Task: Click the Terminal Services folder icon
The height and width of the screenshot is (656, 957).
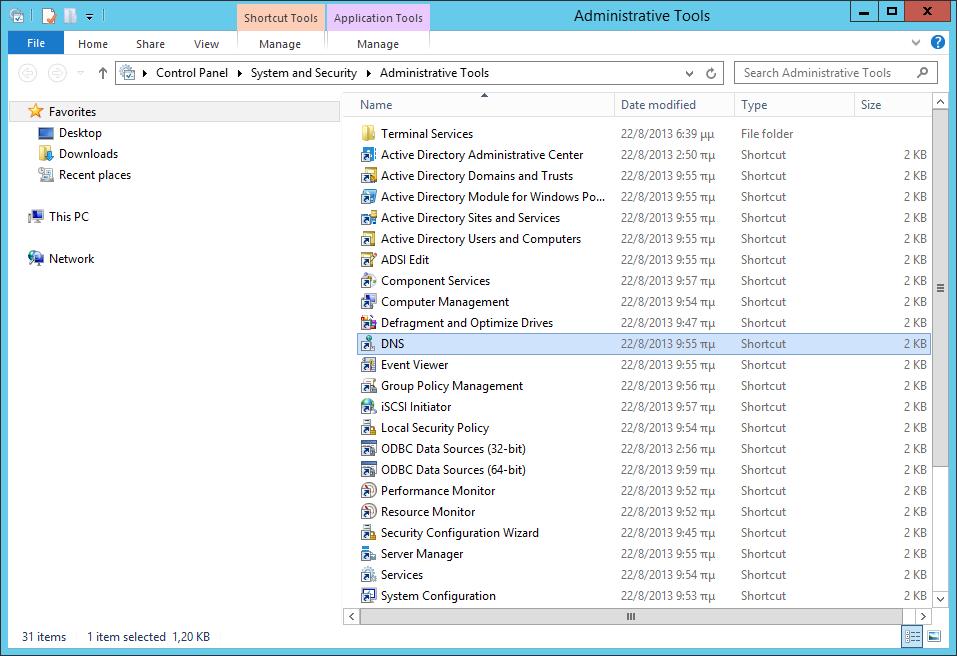Action: (368, 133)
